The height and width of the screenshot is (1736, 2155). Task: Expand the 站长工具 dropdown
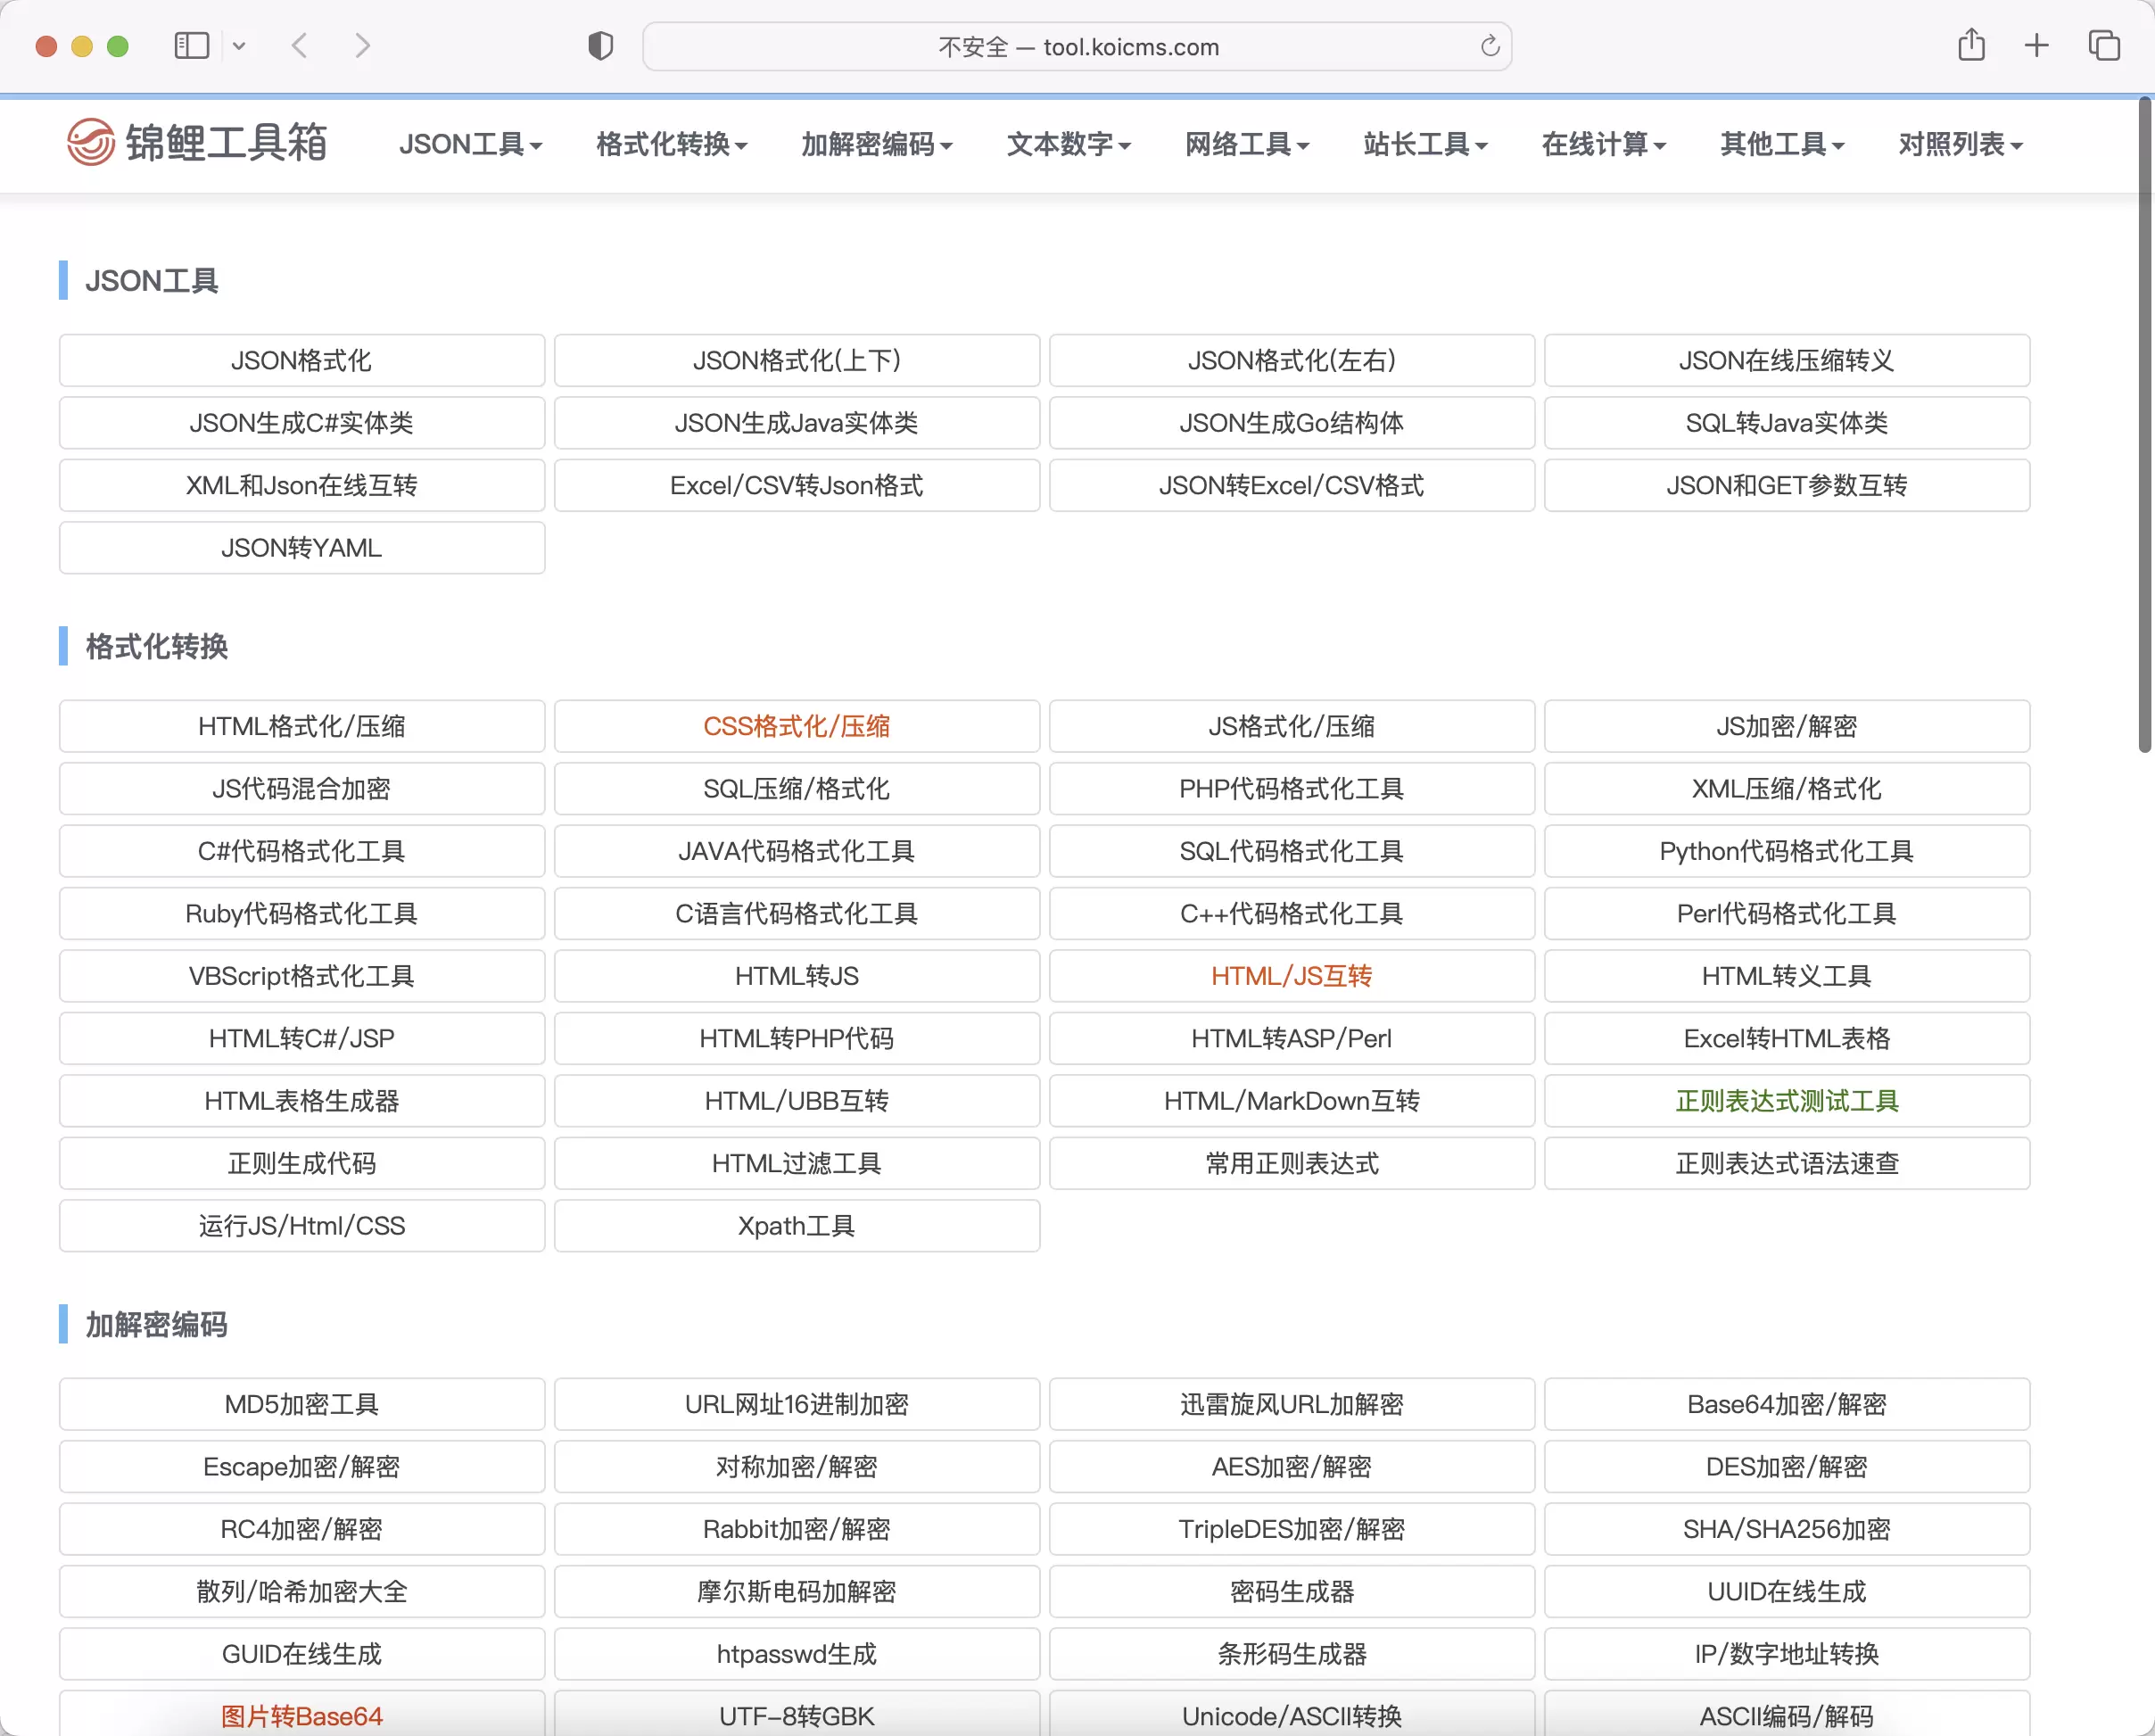click(x=1424, y=144)
